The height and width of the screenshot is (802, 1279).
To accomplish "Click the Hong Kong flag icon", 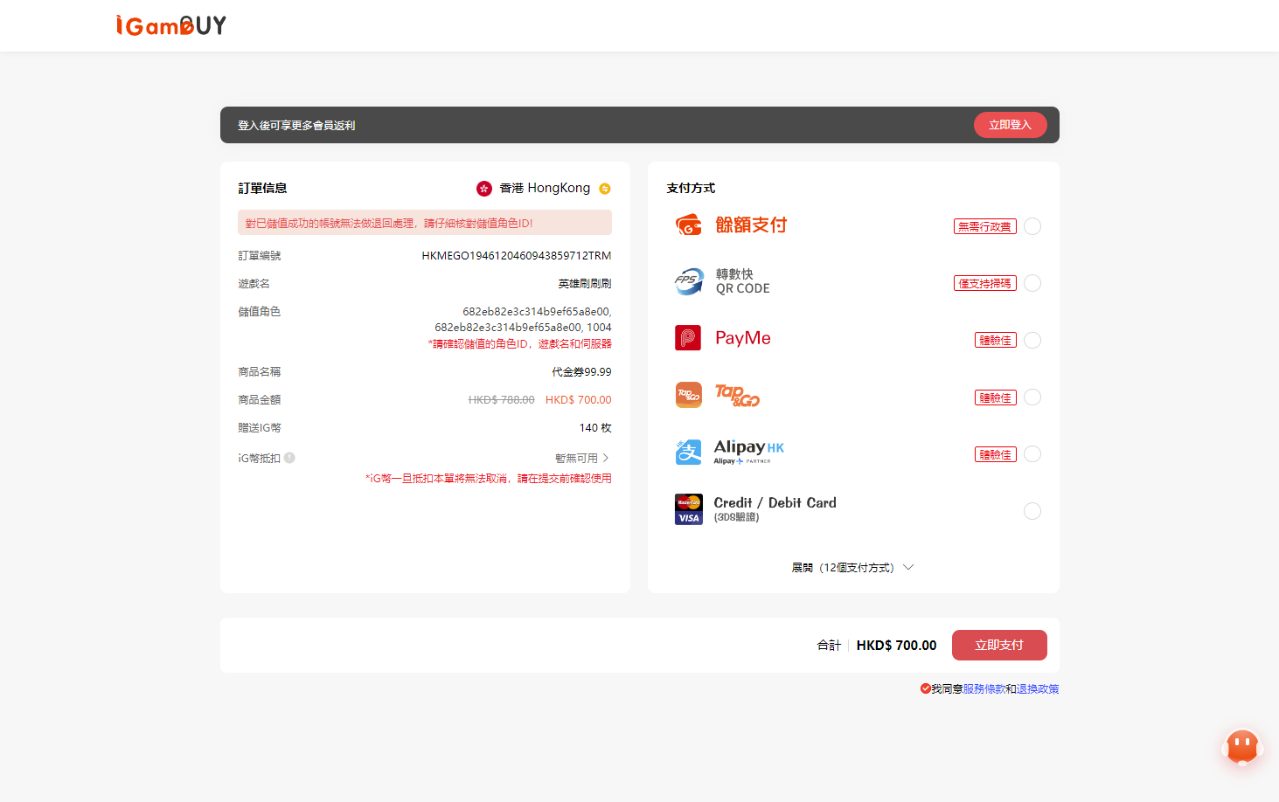I will pos(484,188).
